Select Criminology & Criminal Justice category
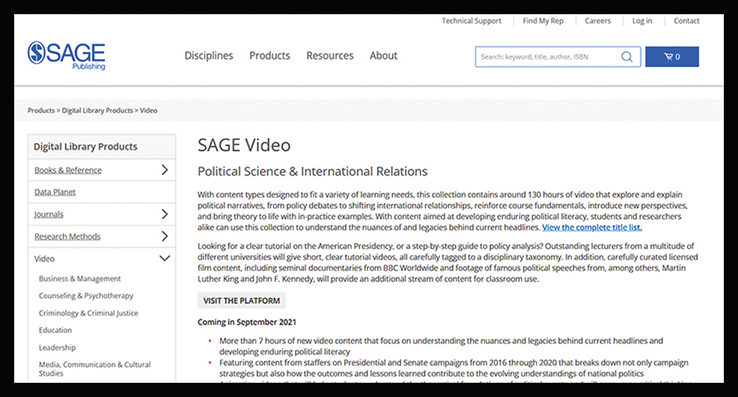Viewport: 738px width, 397px height. click(x=88, y=313)
